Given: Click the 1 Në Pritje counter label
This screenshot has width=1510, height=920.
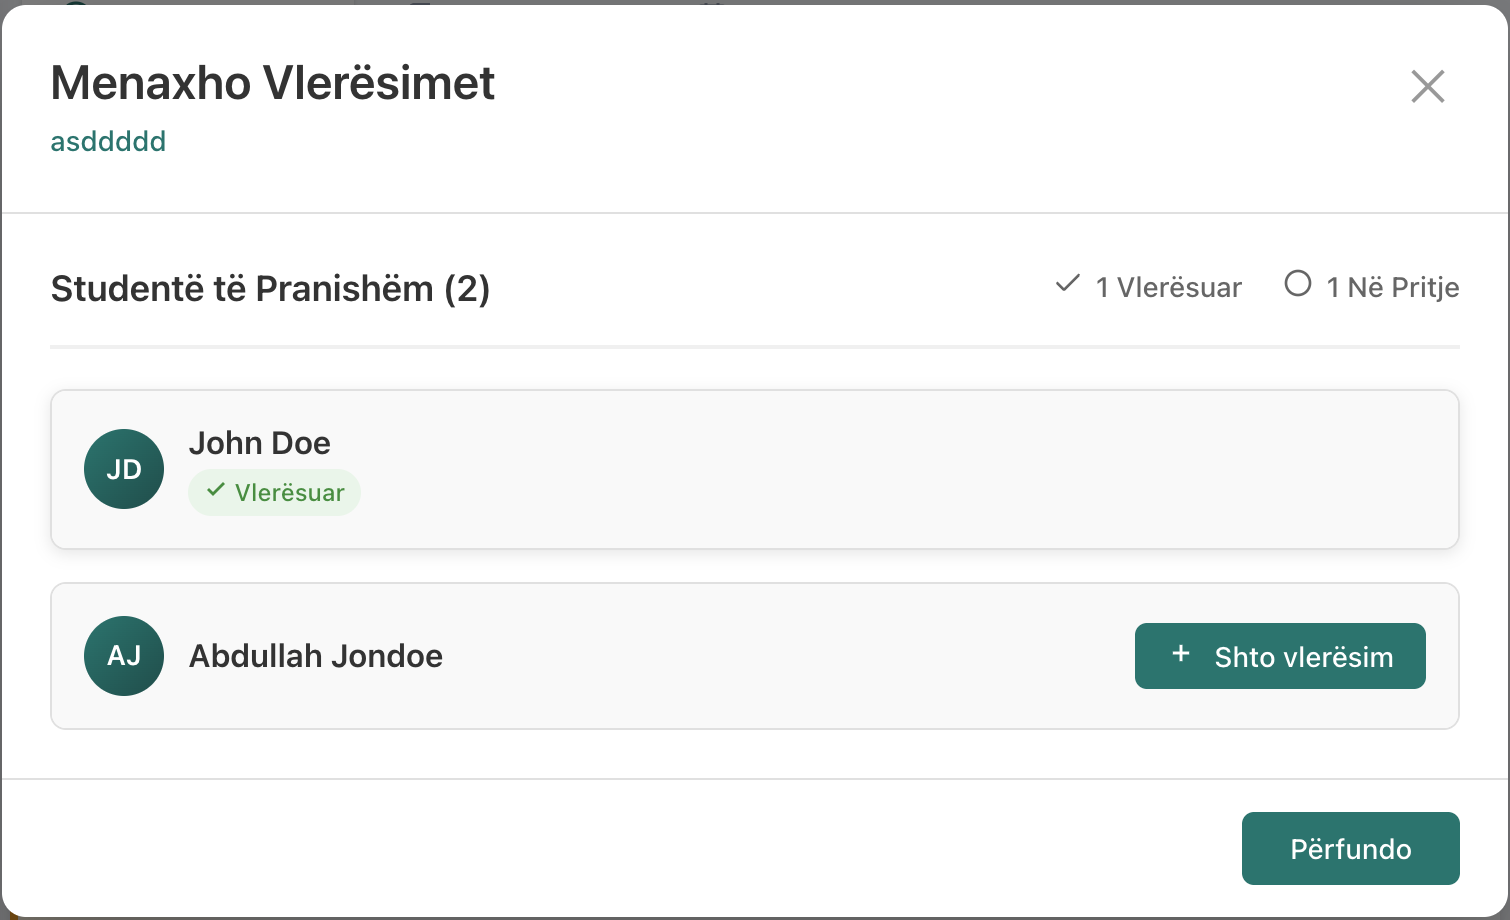Looking at the screenshot, I should 1392,288.
